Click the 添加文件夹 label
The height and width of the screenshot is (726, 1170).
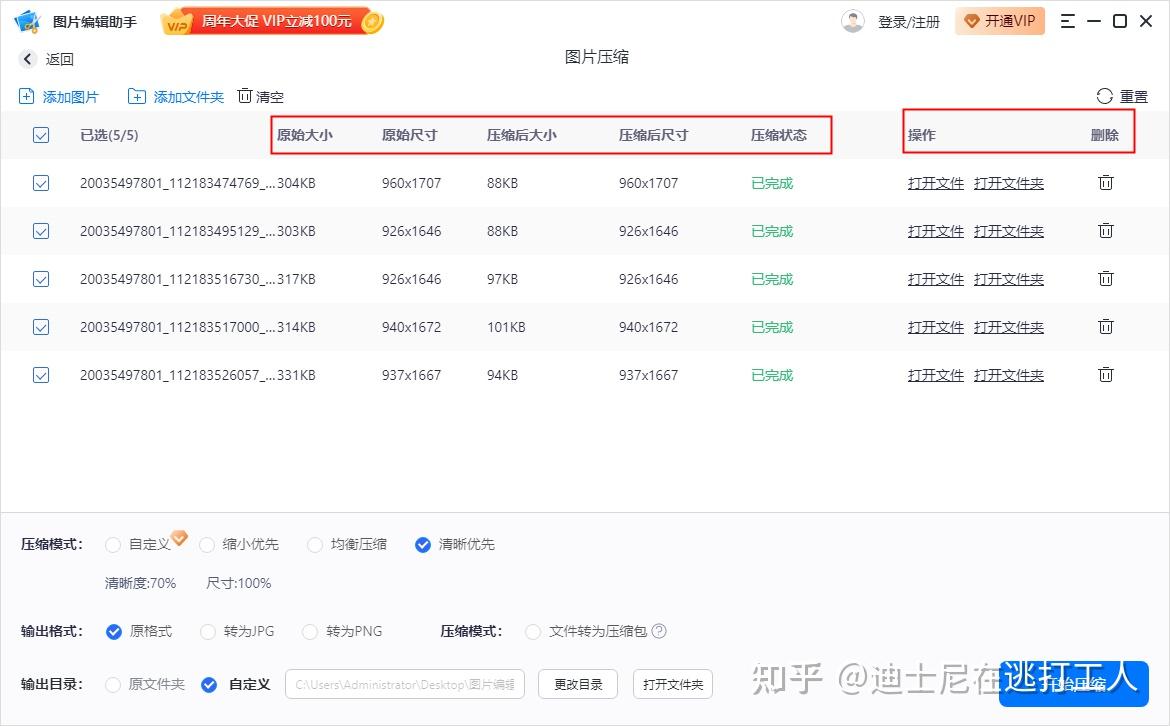pos(189,97)
